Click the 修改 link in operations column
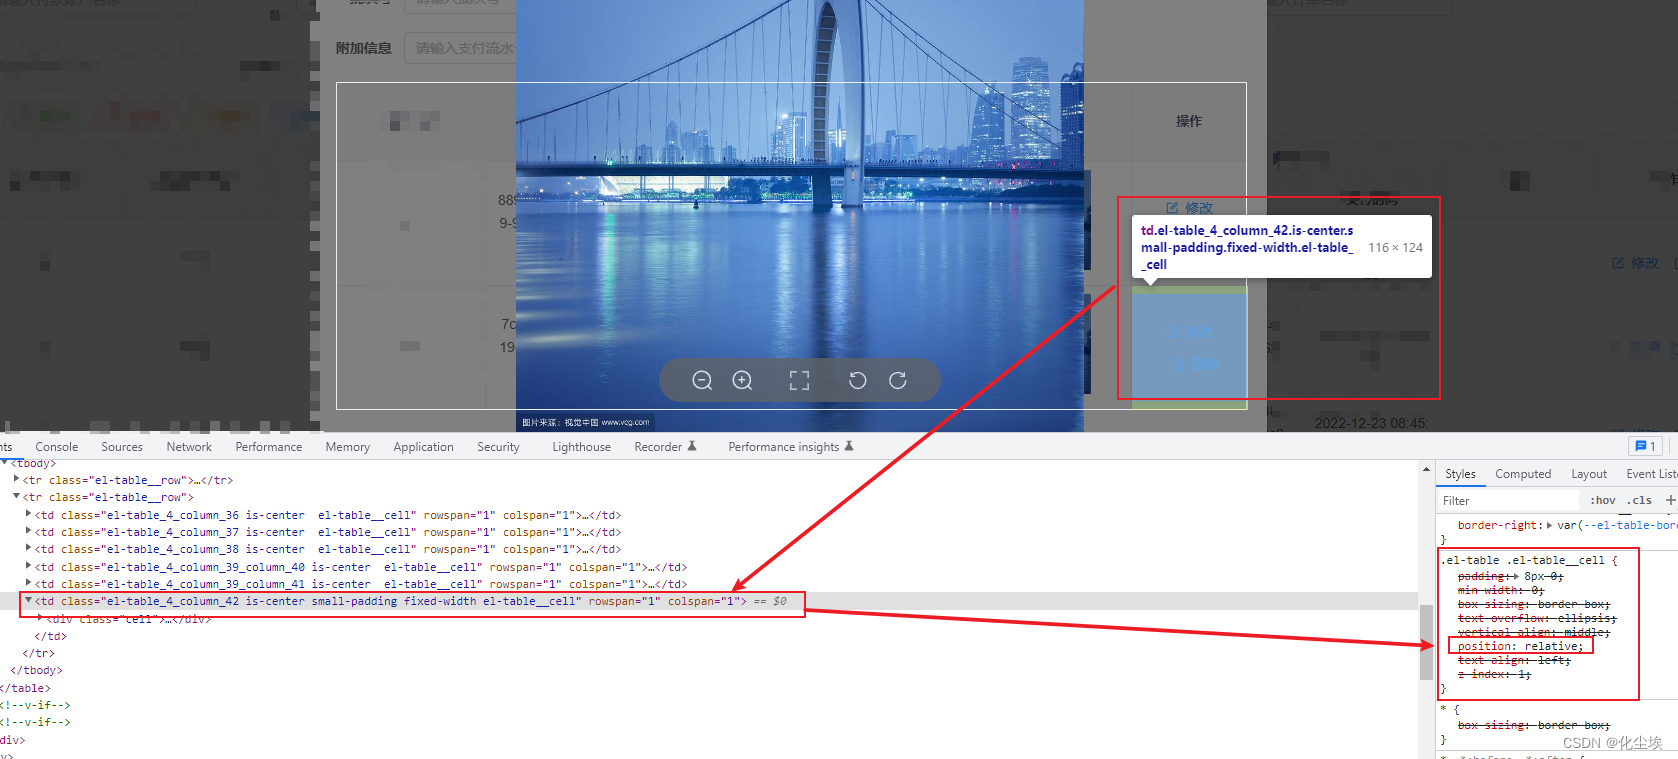This screenshot has height=759, width=1678. click(1189, 208)
